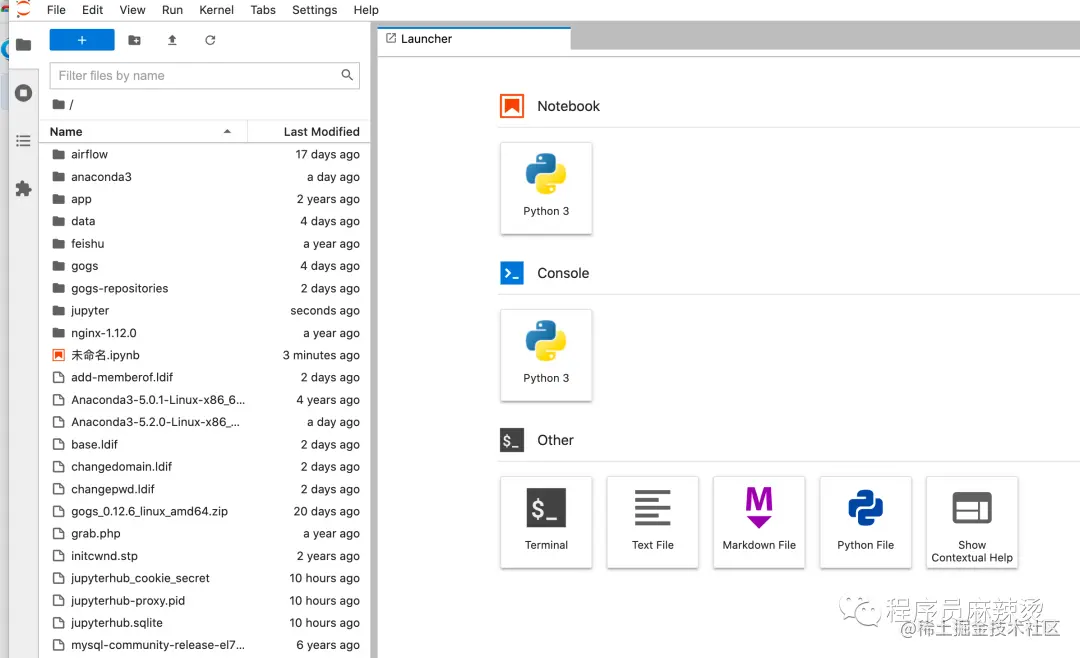The image size is (1080, 658).
Task: Select gogs_0.12.6_linux_amd64.zip file
Action: pyautogui.click(x=205, y=511)
